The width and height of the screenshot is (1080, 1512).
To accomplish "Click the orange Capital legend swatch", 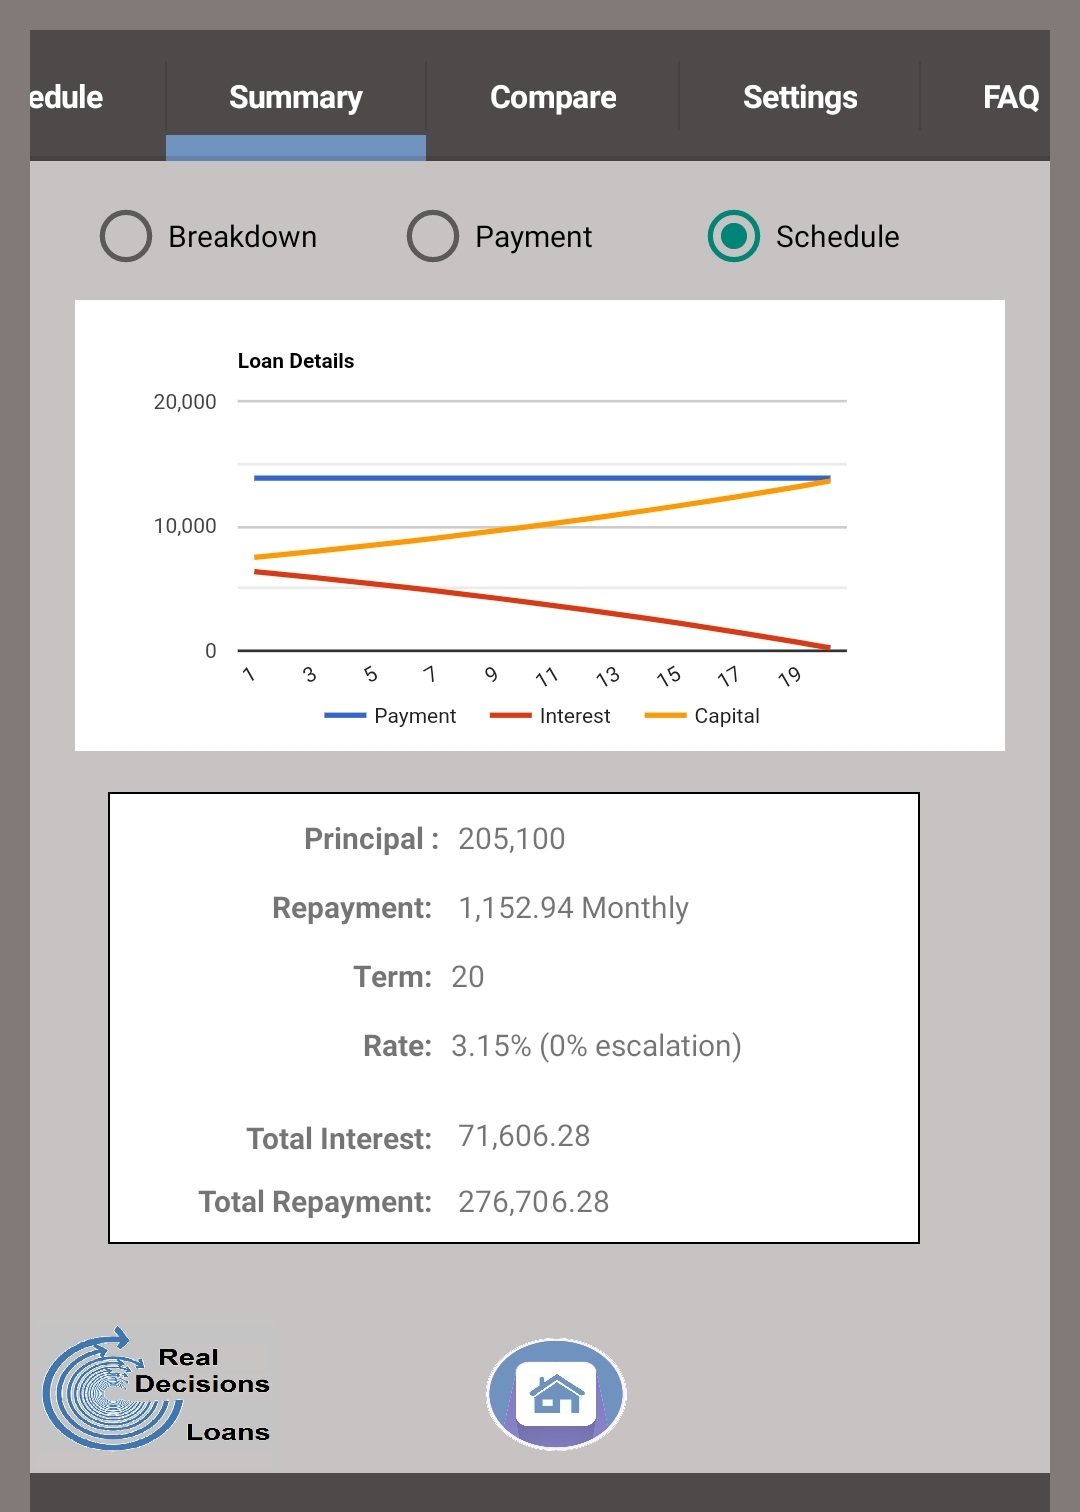I will 665,716.
